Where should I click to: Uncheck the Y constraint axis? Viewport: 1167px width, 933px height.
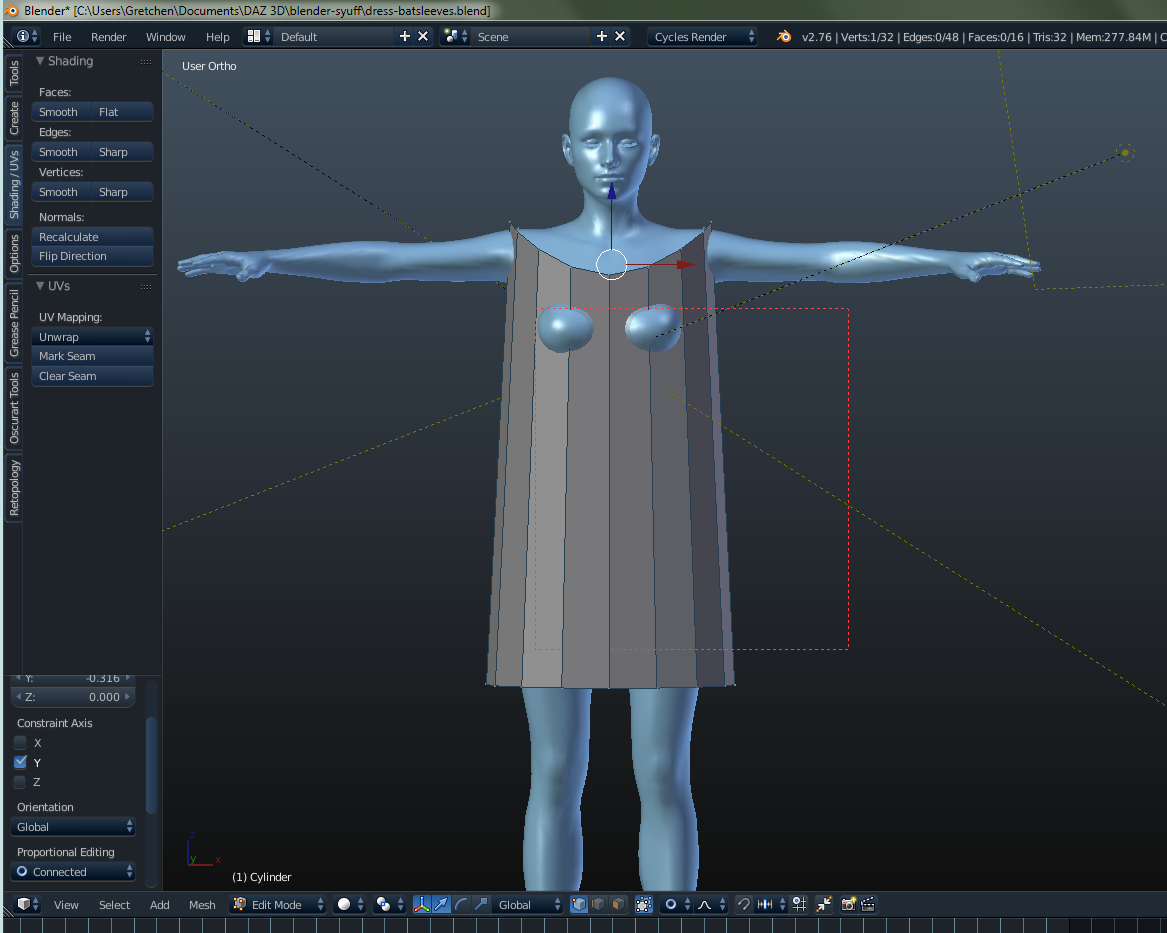(x=21, y=762)
